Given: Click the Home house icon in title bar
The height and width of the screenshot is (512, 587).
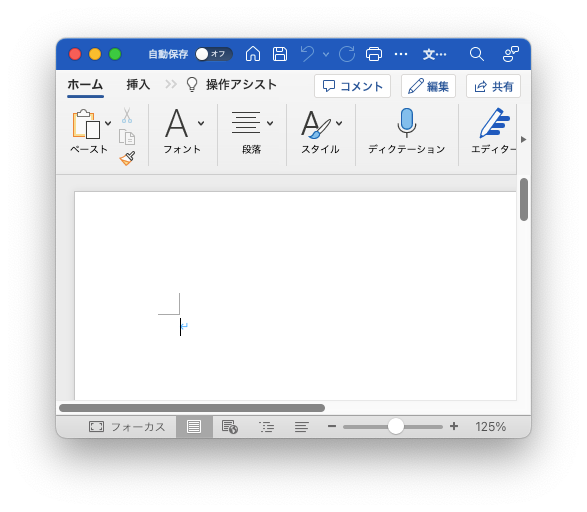Looking at the screenshot, I should click(x=253, y=54).
